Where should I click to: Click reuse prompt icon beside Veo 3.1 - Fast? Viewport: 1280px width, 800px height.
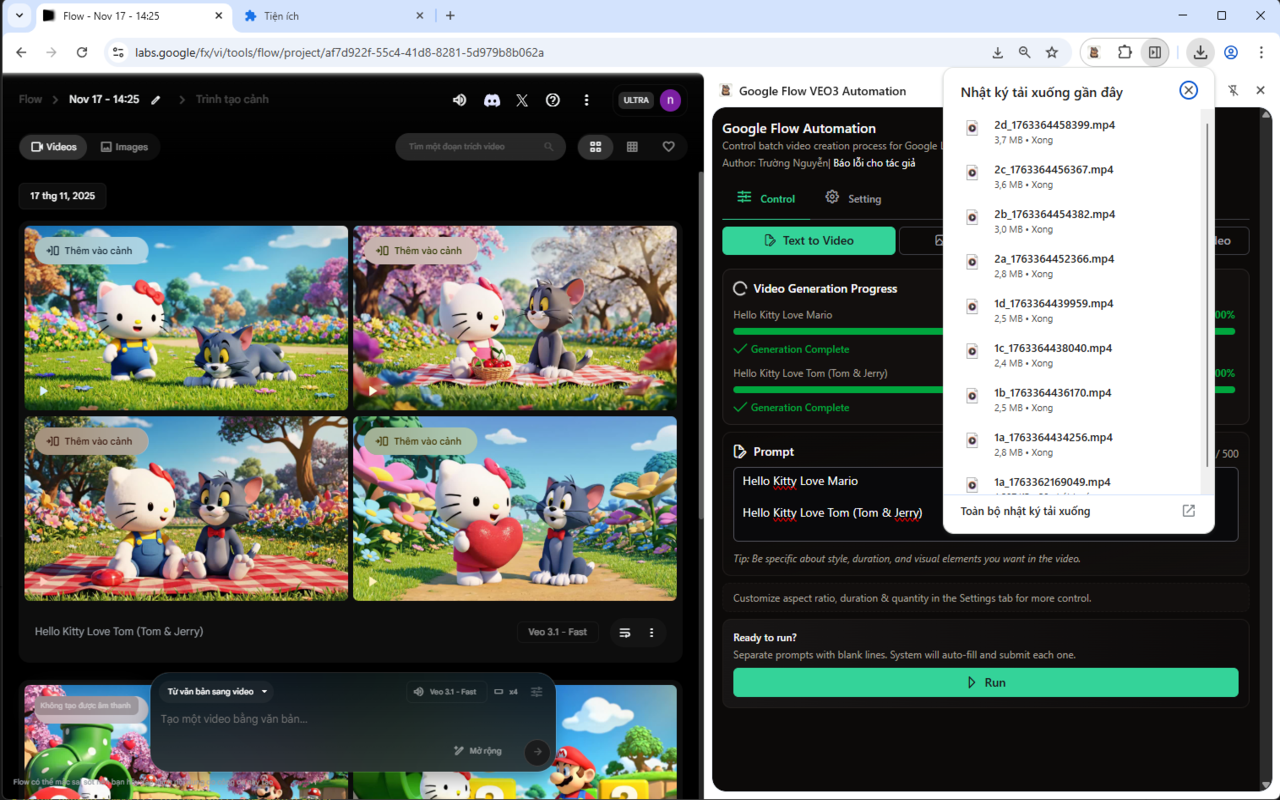pyautogui.click(x=625, y=632)
